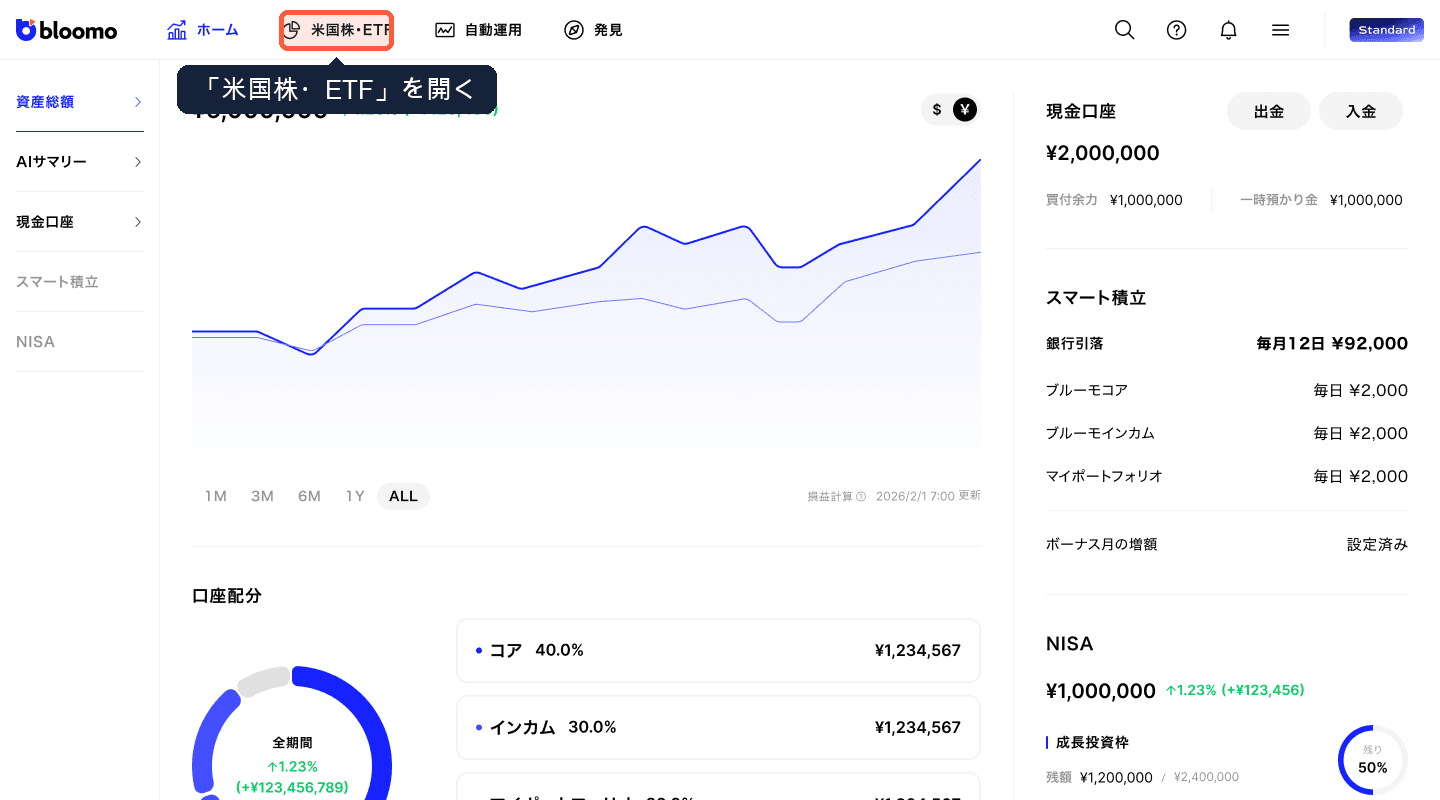This screenshot has width=1440, height=800.
Task: Open the スマート積立 section heading
Action: click(x=1096, y=298)
